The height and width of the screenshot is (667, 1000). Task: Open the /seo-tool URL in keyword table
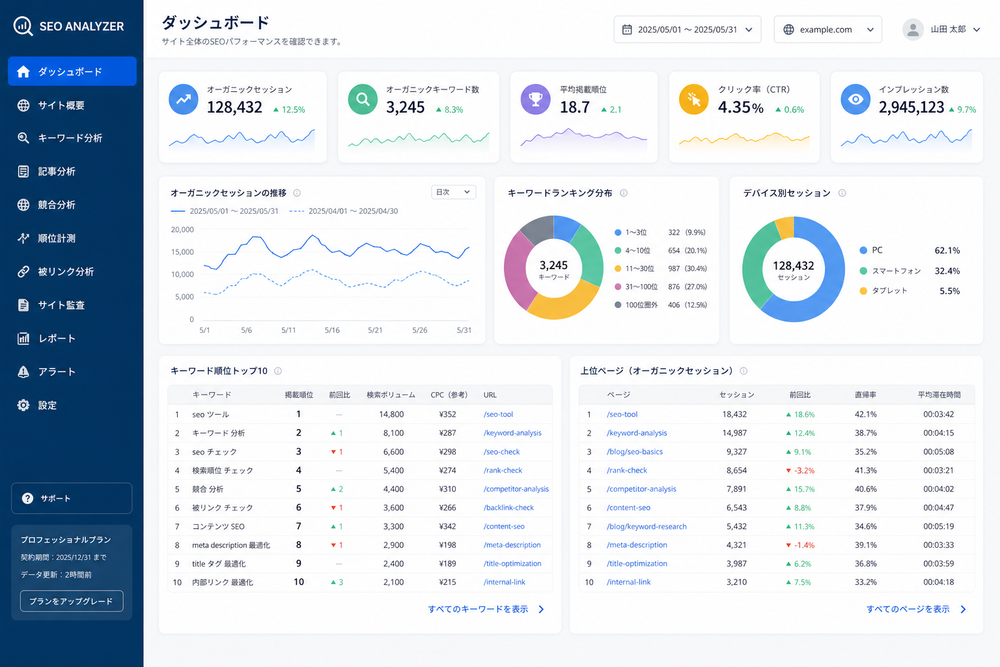pyautogui.click(x=498, y=414)
